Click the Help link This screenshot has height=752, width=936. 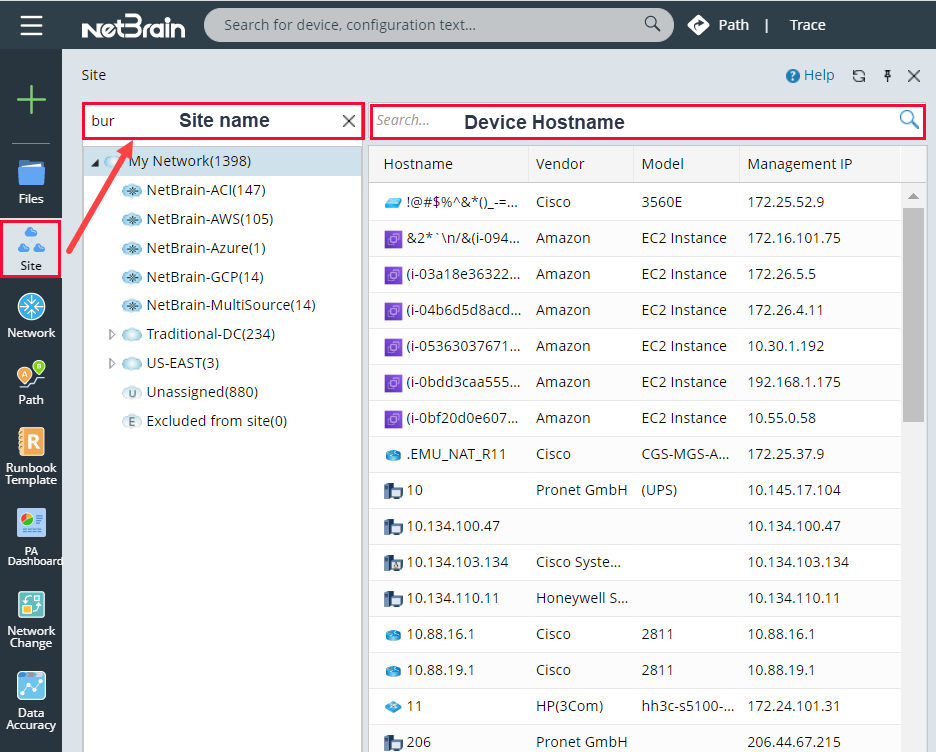810,75
